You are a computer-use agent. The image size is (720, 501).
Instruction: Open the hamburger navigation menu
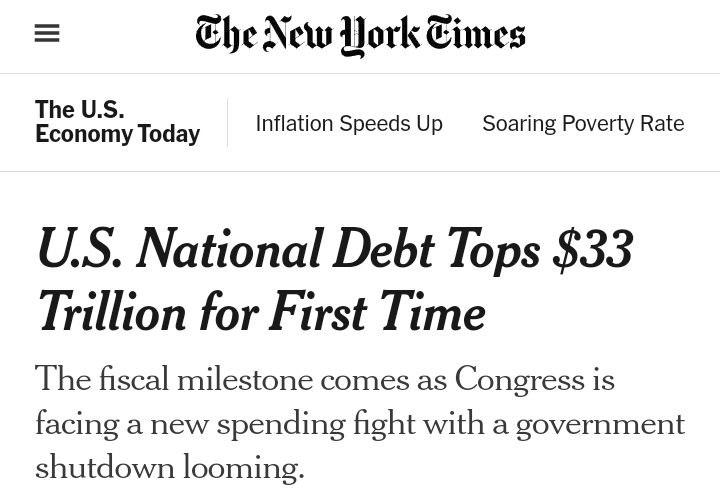click(x=47, y=33)
